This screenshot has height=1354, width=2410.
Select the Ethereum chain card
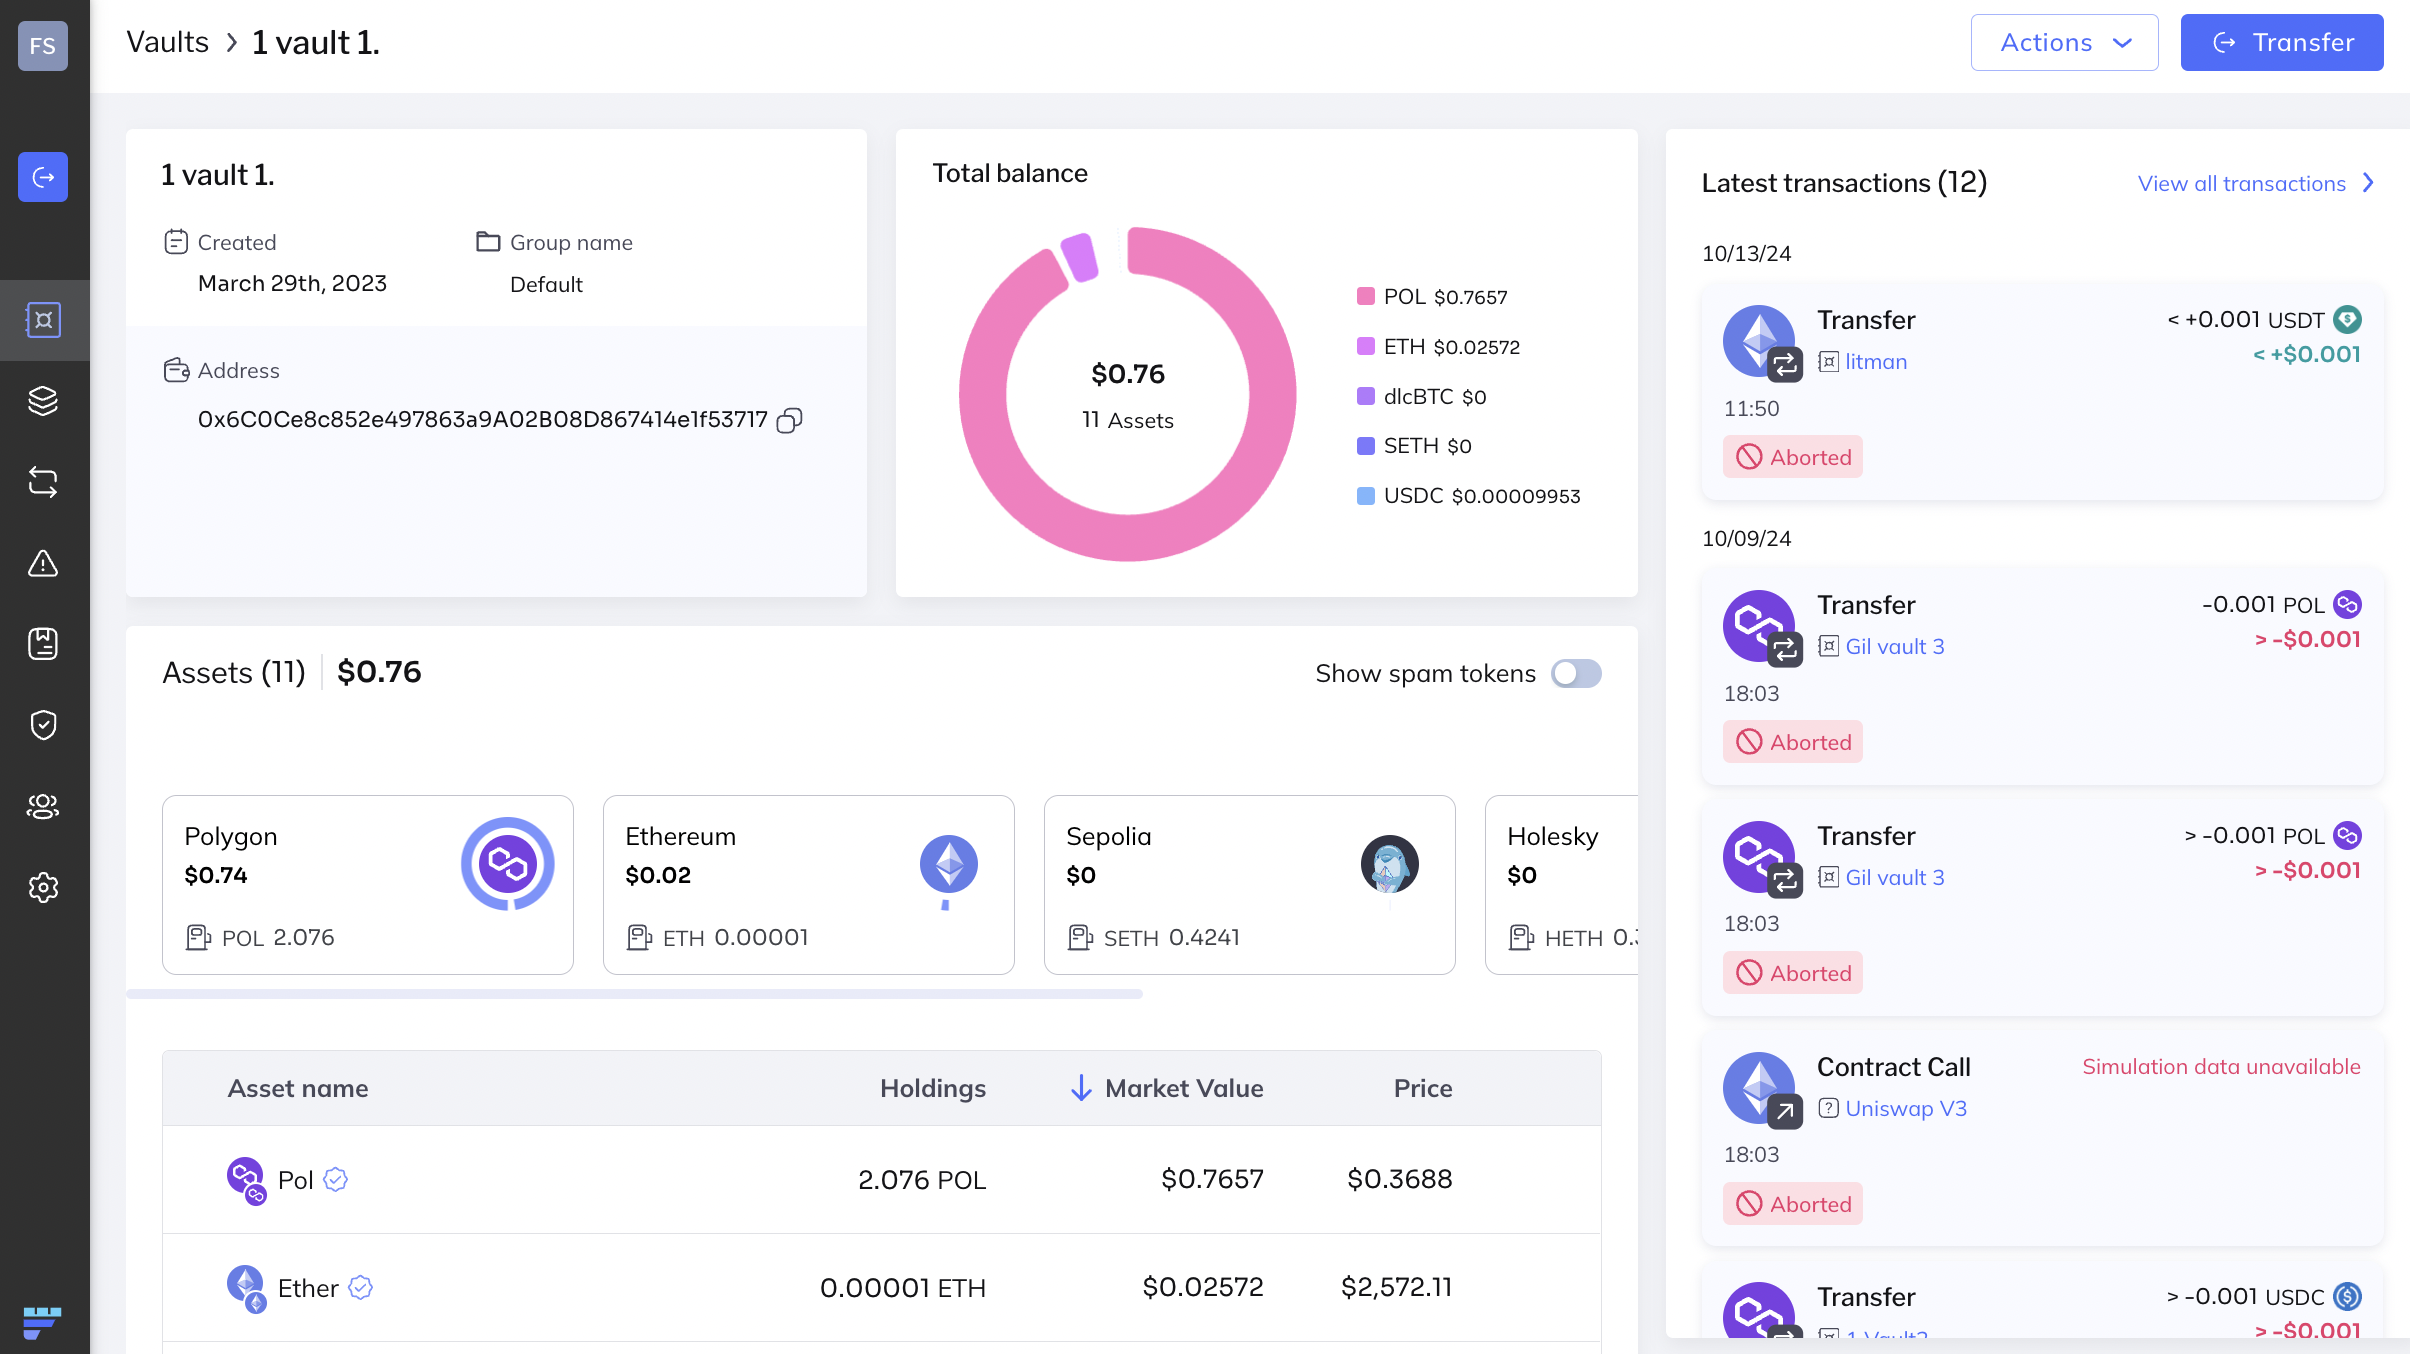coord(809,885)
